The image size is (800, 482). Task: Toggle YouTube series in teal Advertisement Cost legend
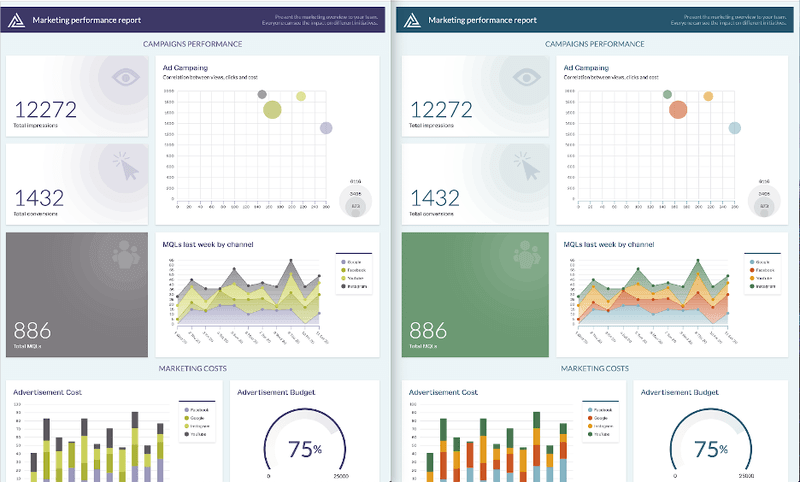point(599,434)
